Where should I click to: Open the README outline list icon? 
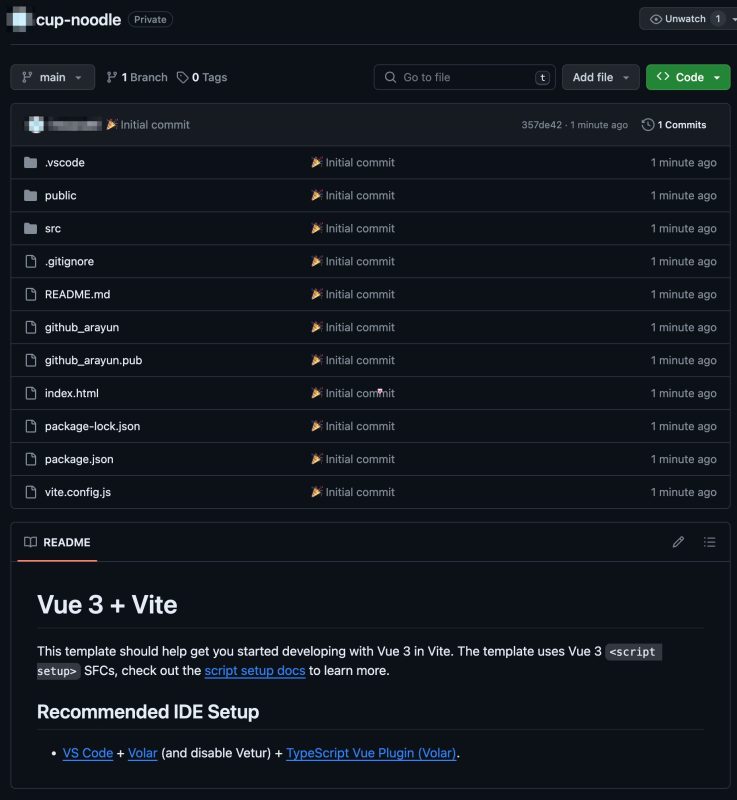pyautogui.click(x=709, y=542)
